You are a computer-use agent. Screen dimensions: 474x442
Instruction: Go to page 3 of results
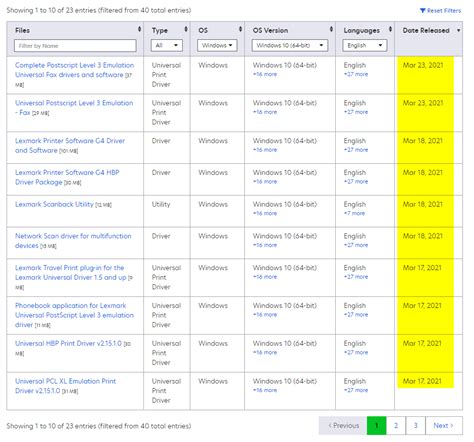(415, 425)
